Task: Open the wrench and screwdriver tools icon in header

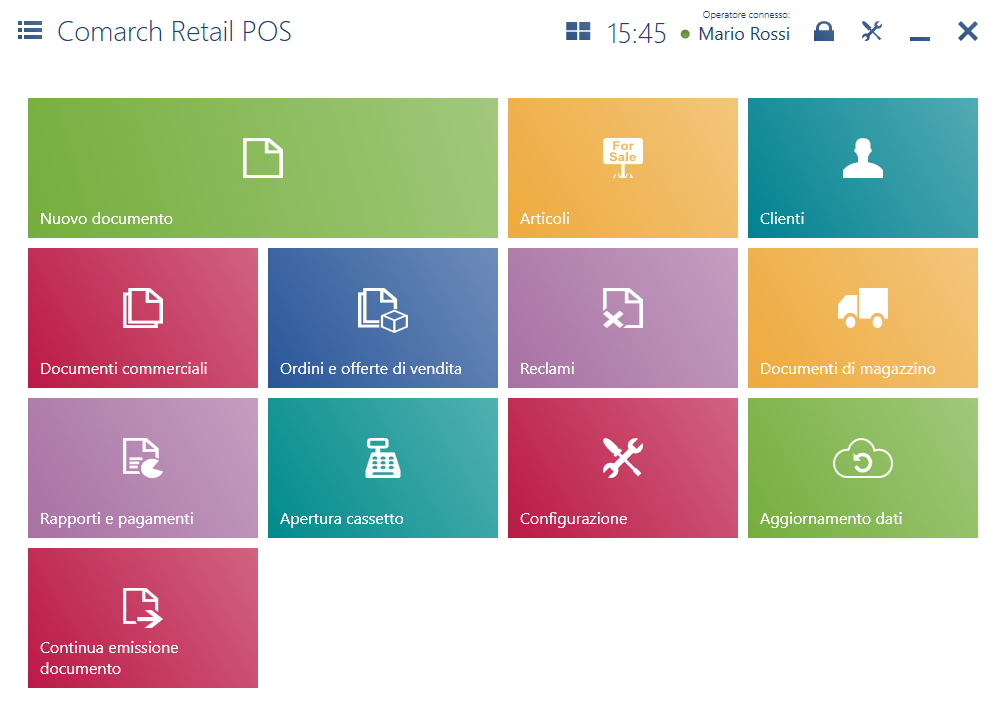Action: (871, 31)
